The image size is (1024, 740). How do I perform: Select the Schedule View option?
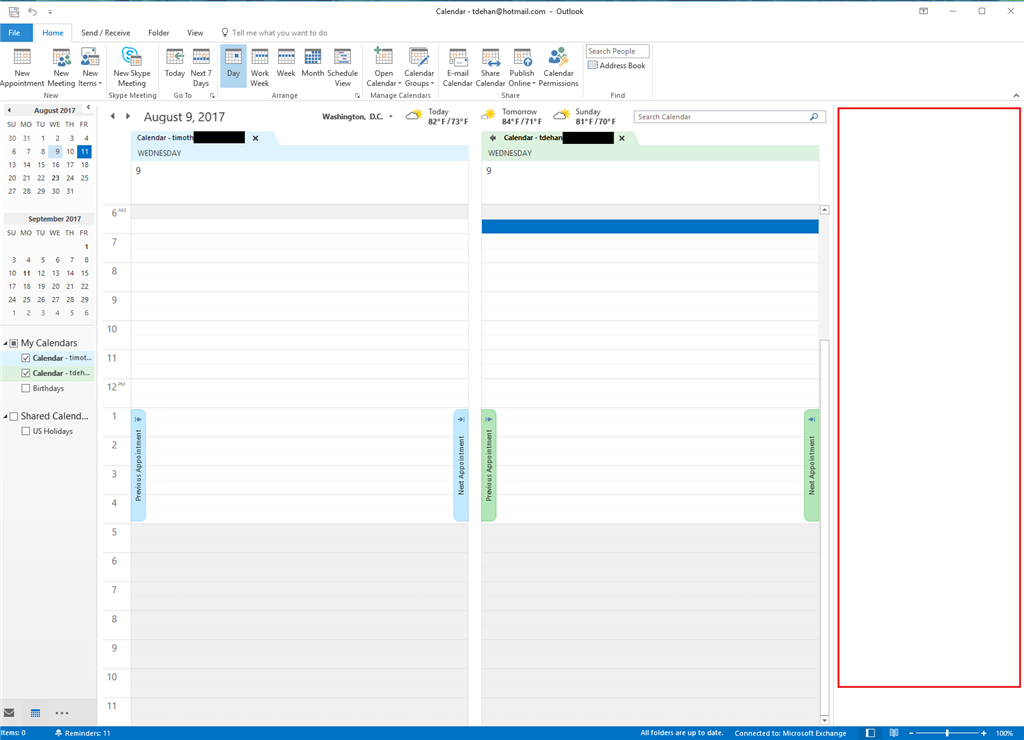pos(343,66)
